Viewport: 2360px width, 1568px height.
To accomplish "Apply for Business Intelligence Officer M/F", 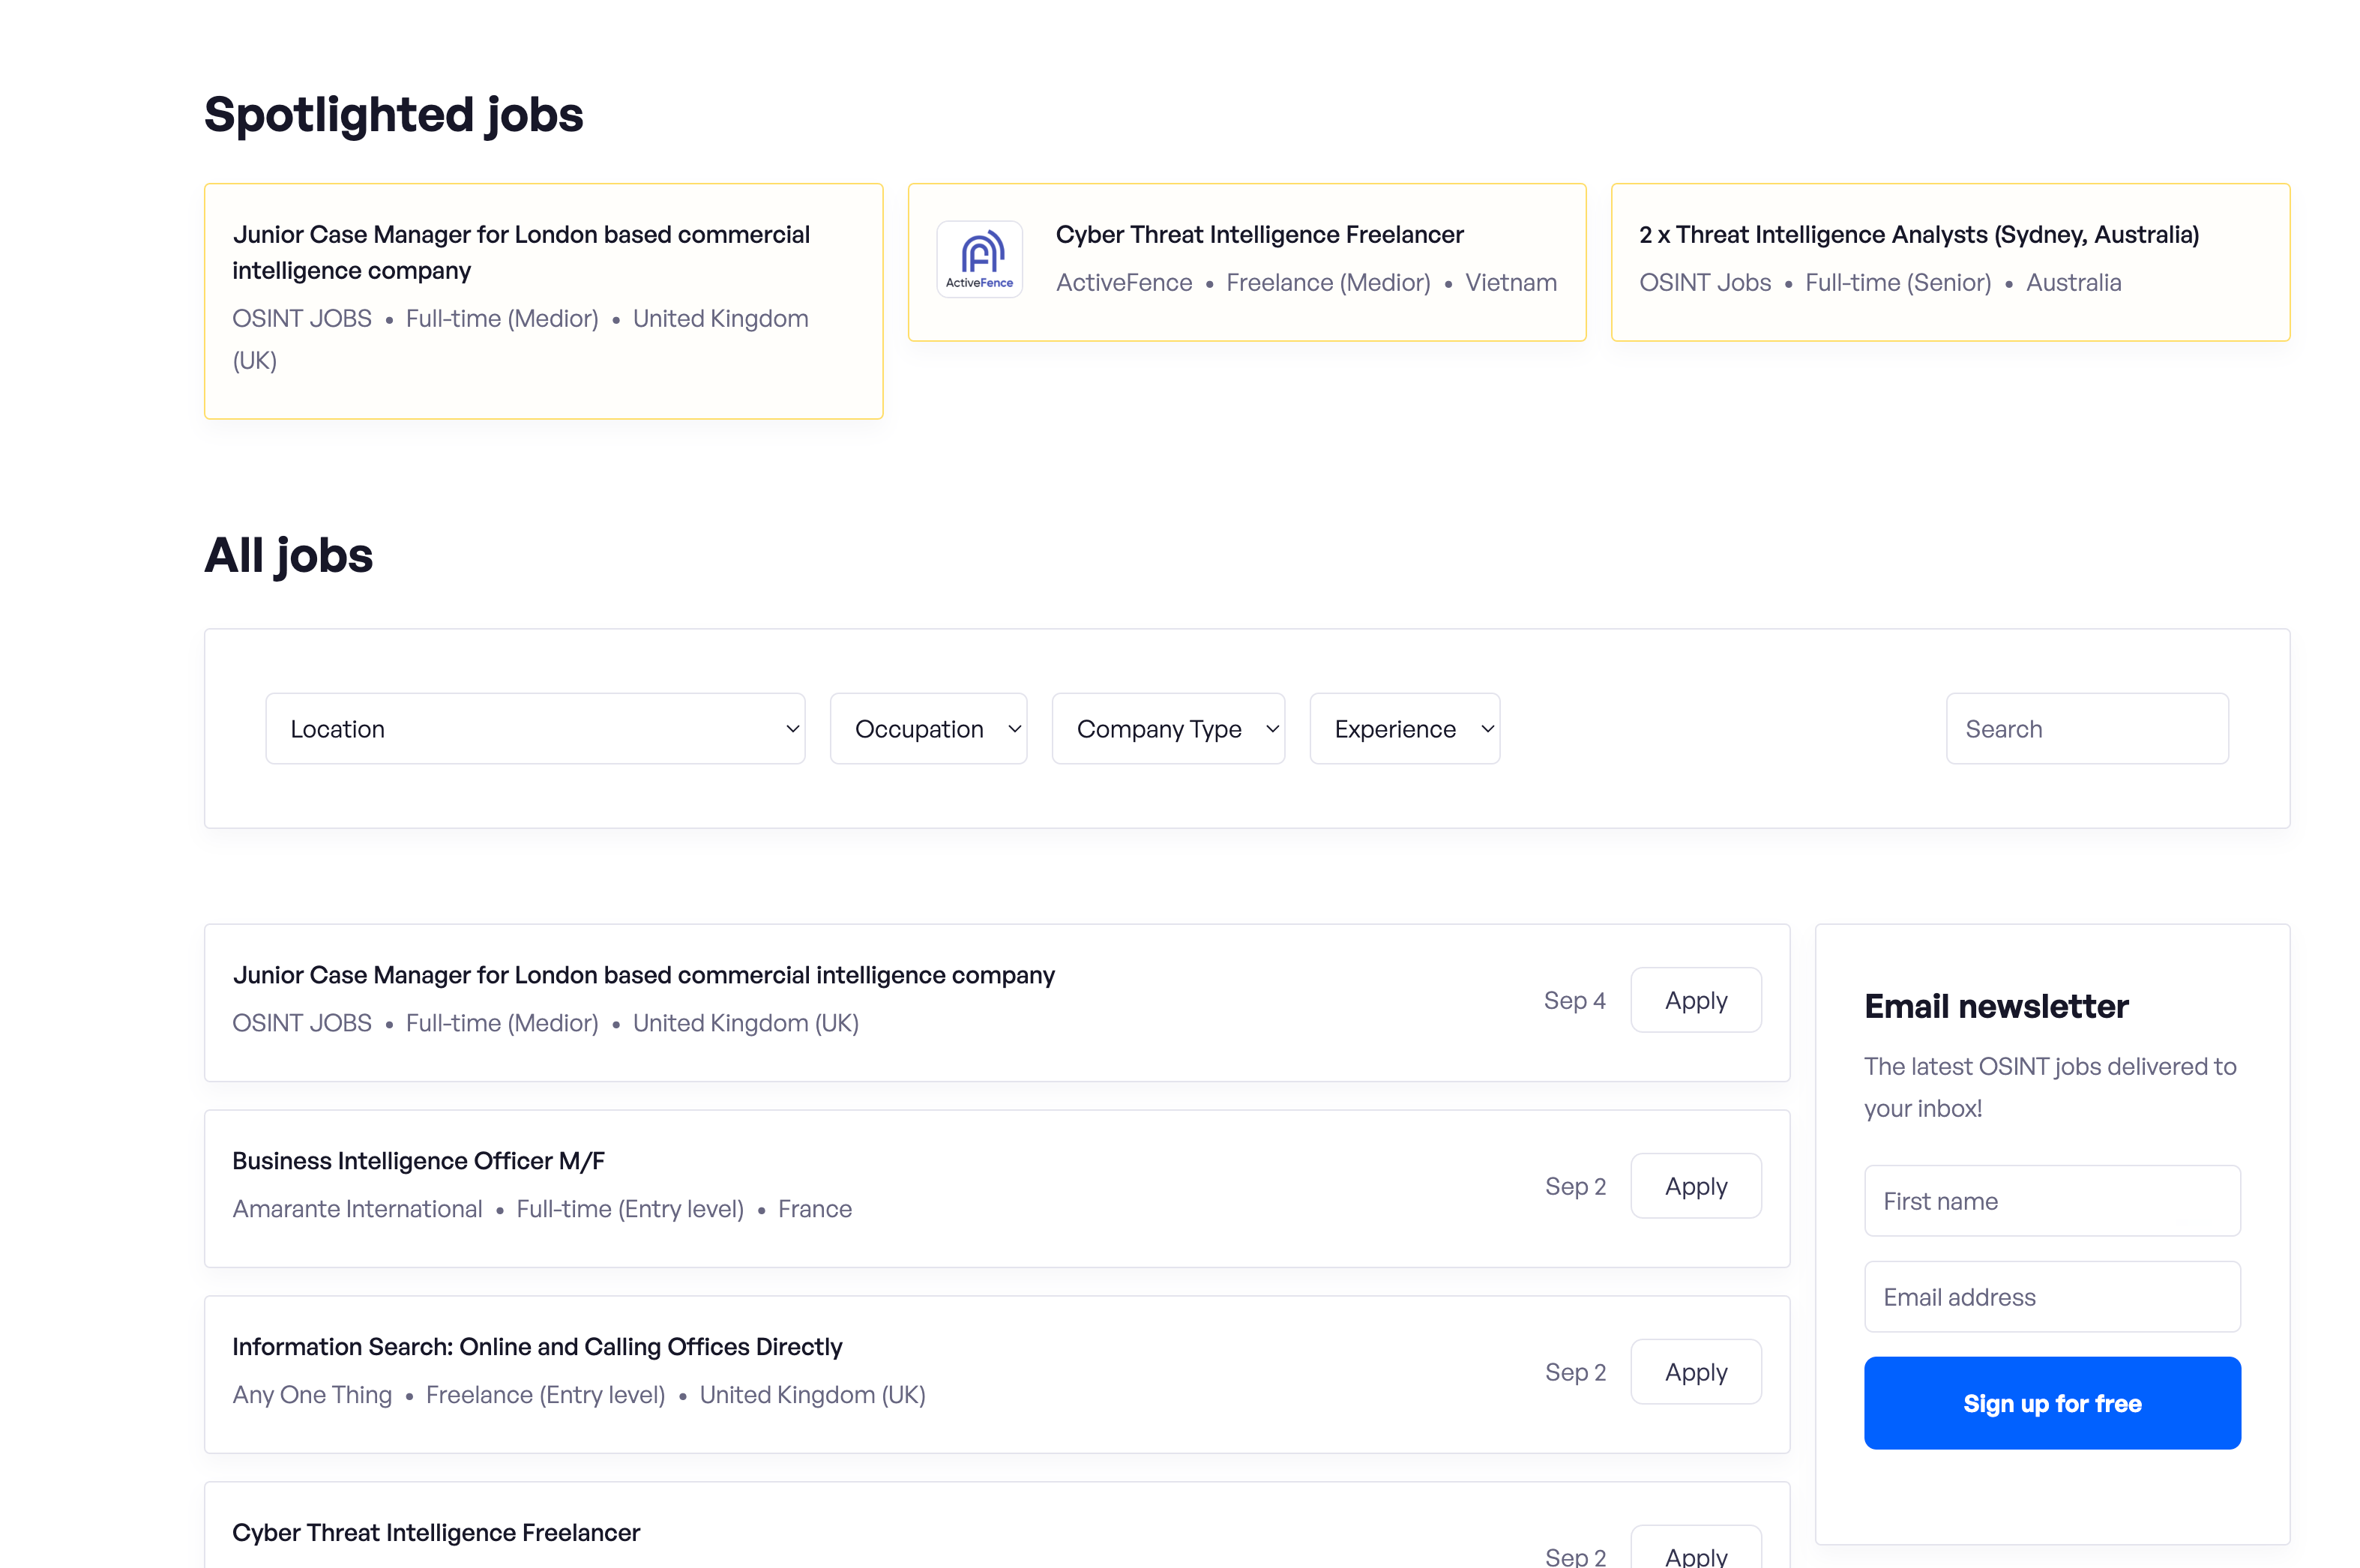I will pyautogui.click(x=1695, y=1185).
